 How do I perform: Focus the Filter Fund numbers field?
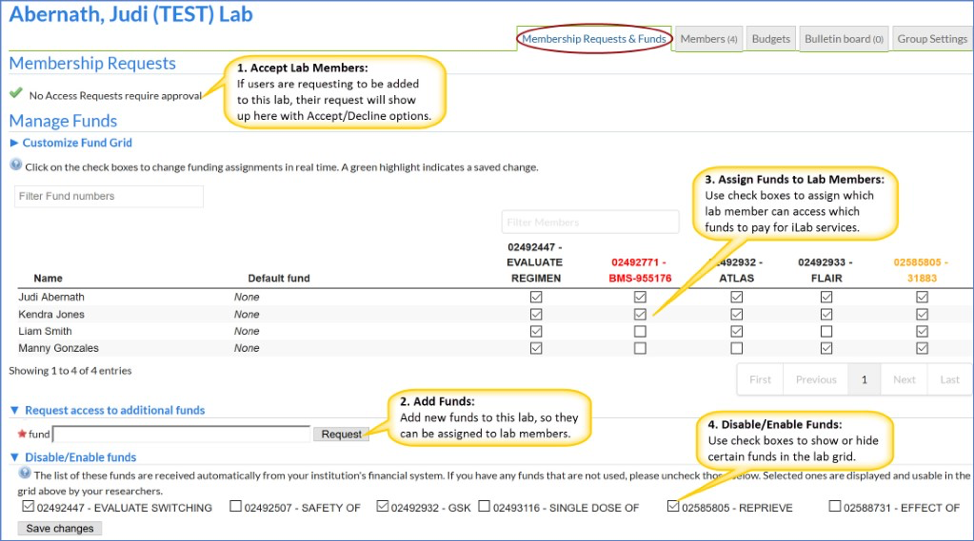[109, 196]
